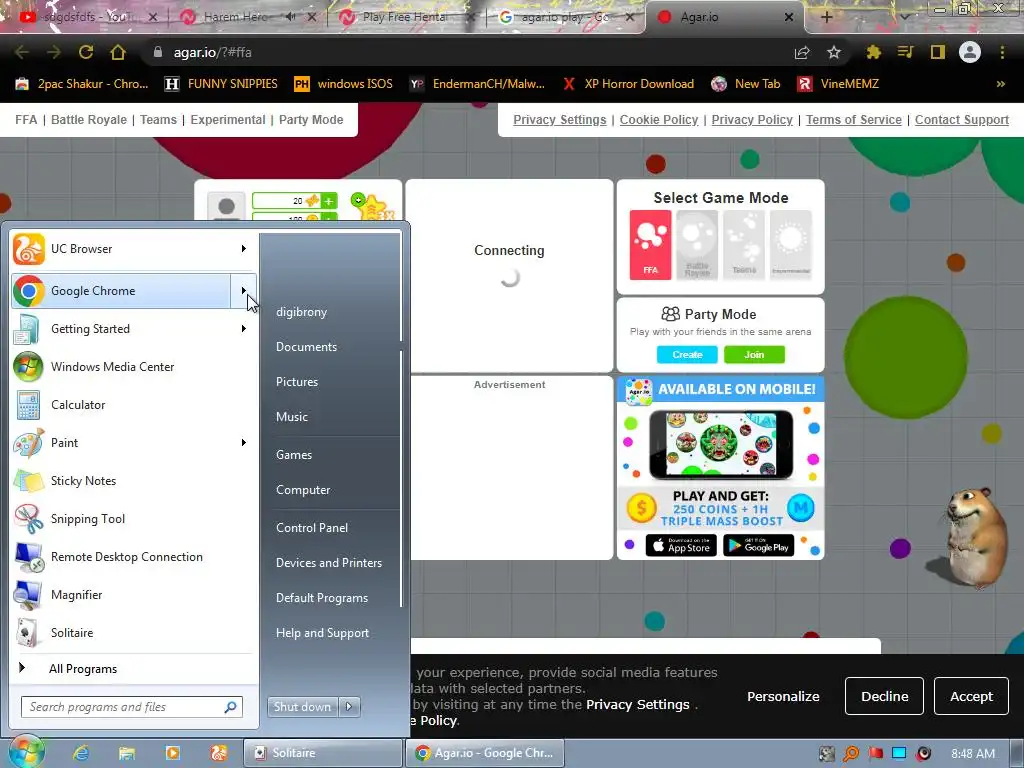1024x768 pixels.
Task: Expand Getting Started submenu arrow
Action: pyautogui.click(x=244, y=328)
